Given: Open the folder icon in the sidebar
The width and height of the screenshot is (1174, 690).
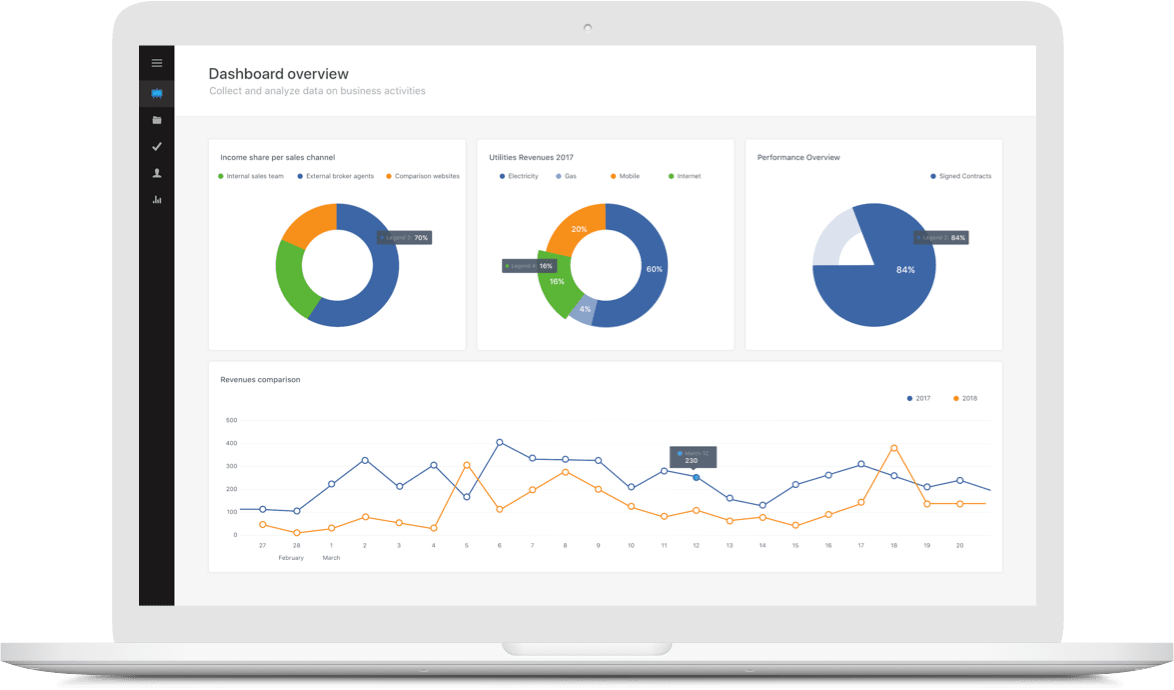Looking at the screenshot, I should (x=156, y=120).
